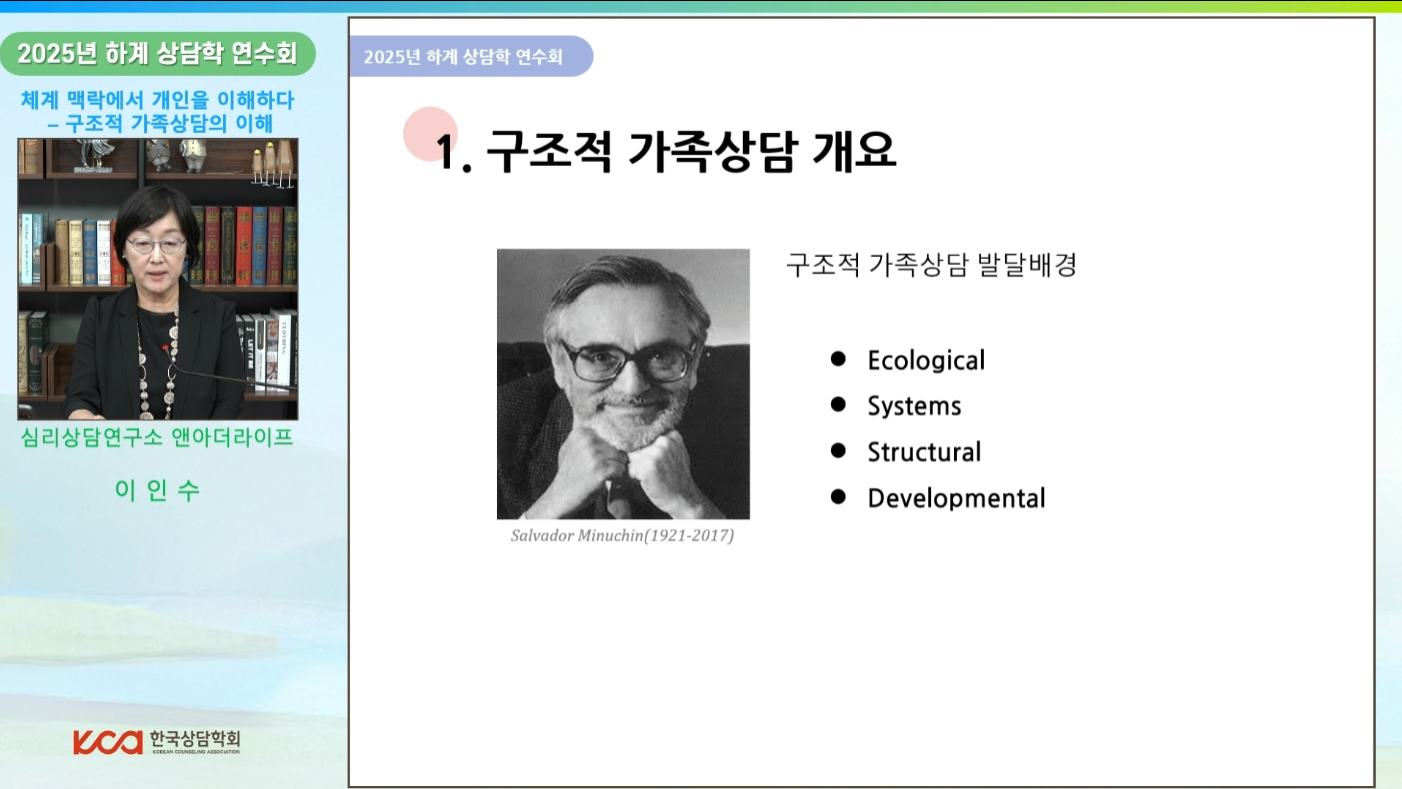The image size is (1402, 789).
Task: Click the 한국상담학회 text beside the logo
Action: [195, 741]
